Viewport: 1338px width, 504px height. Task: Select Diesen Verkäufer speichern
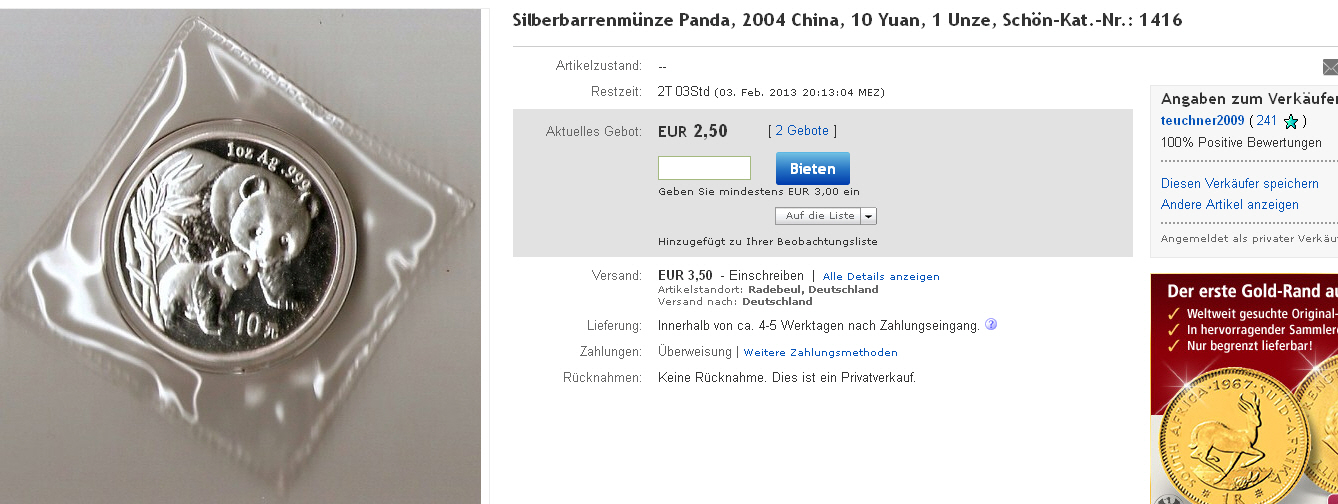click(x=1240, y=184)
